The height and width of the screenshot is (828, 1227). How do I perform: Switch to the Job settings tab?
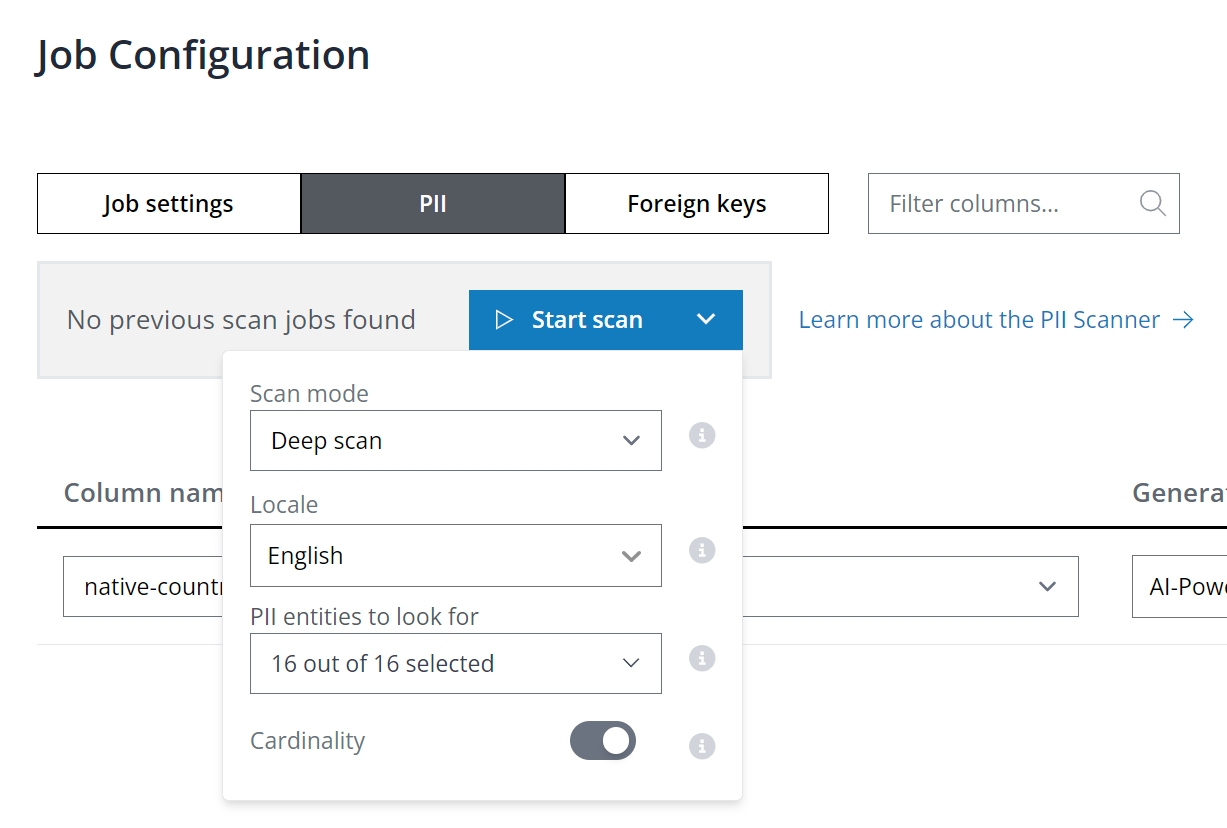point(168,204)
